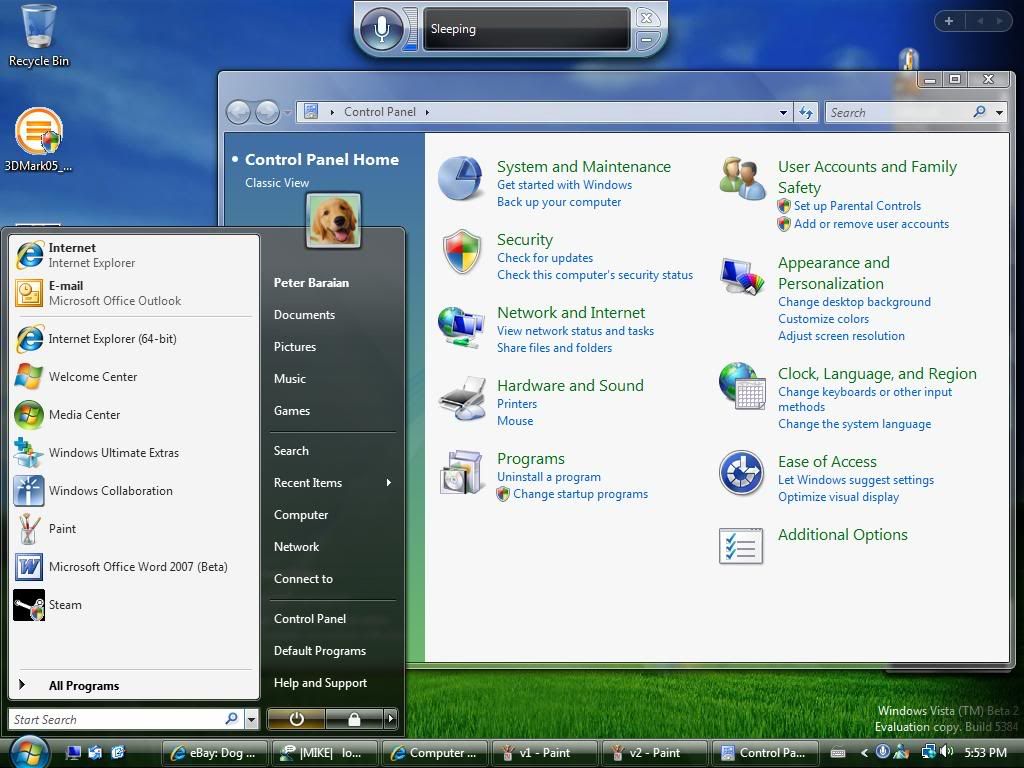1024x768 pixels.
Task: Open Peter Baraian user folder
Action: (x=312, y=283)
